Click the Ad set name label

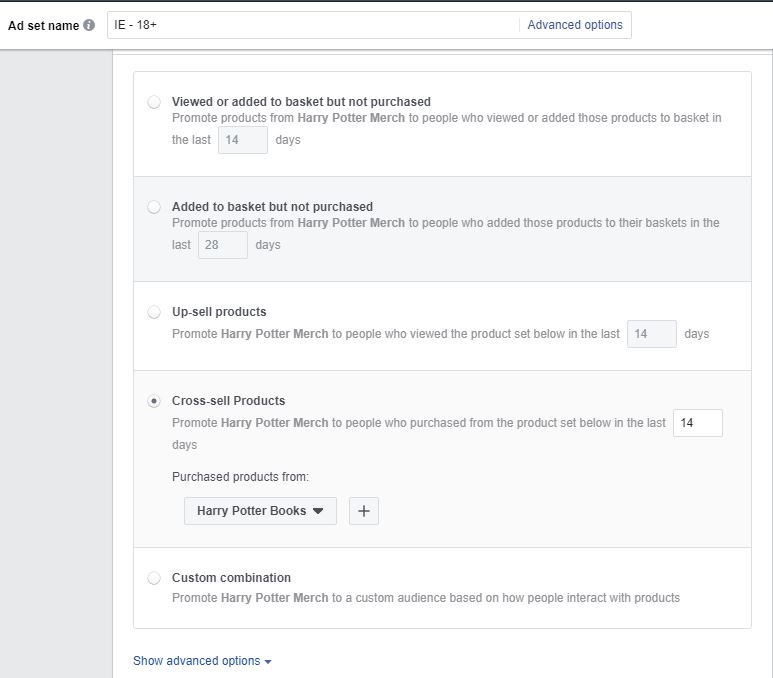(43, 26)
